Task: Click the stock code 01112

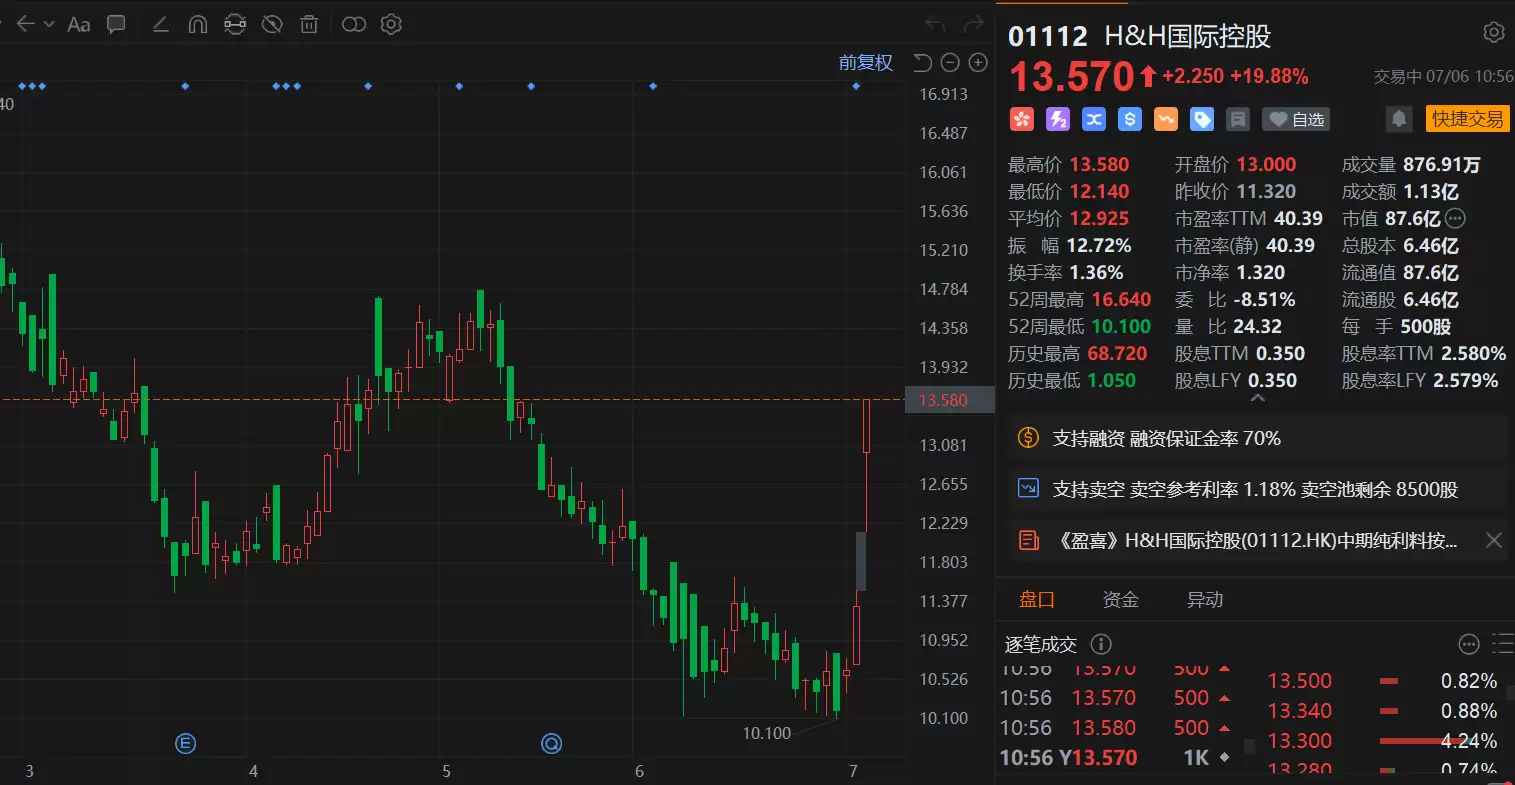Action: click(x=1047, y=36)
